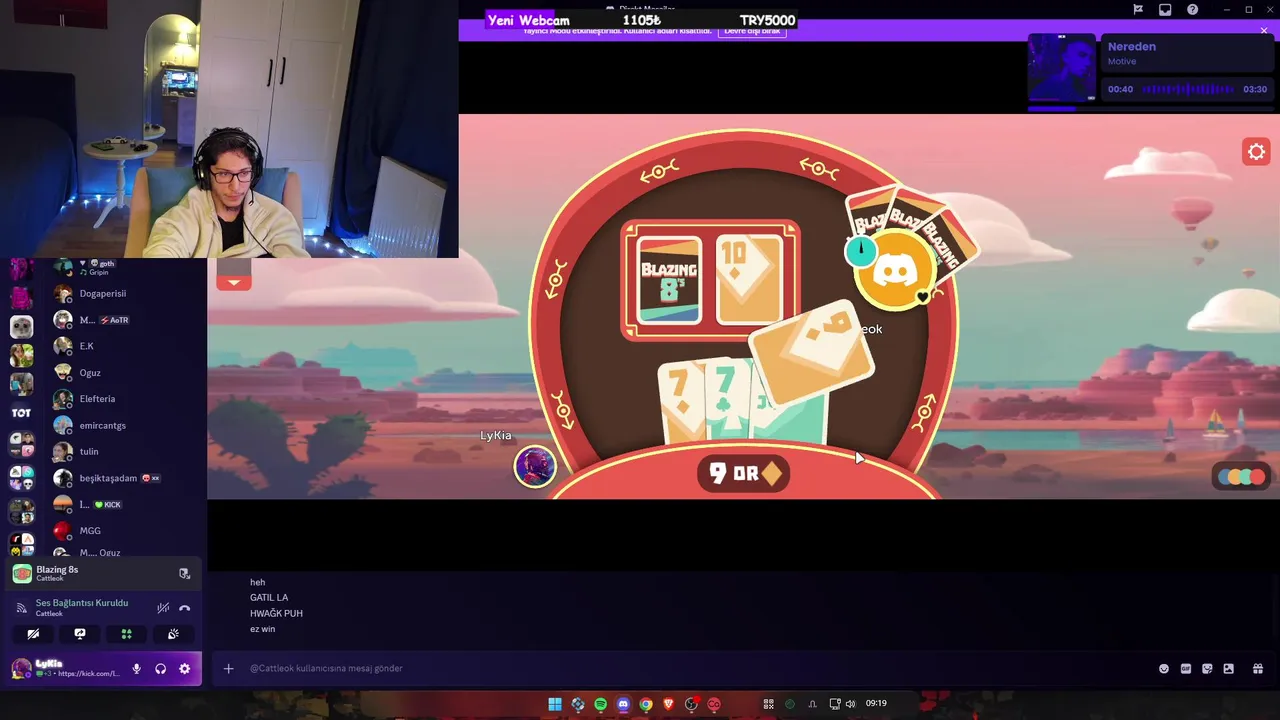Seek in the Nereden audio waveform

coord(1188,89)
